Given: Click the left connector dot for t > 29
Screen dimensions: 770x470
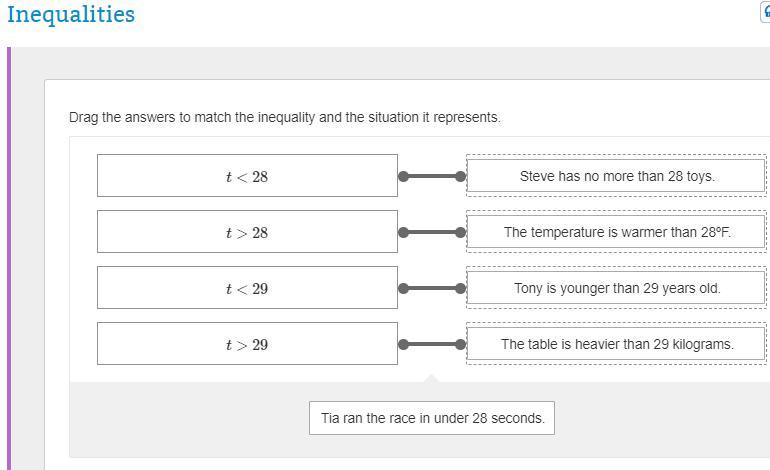Looking at the screenshot, I should click(x=403, y=345).
